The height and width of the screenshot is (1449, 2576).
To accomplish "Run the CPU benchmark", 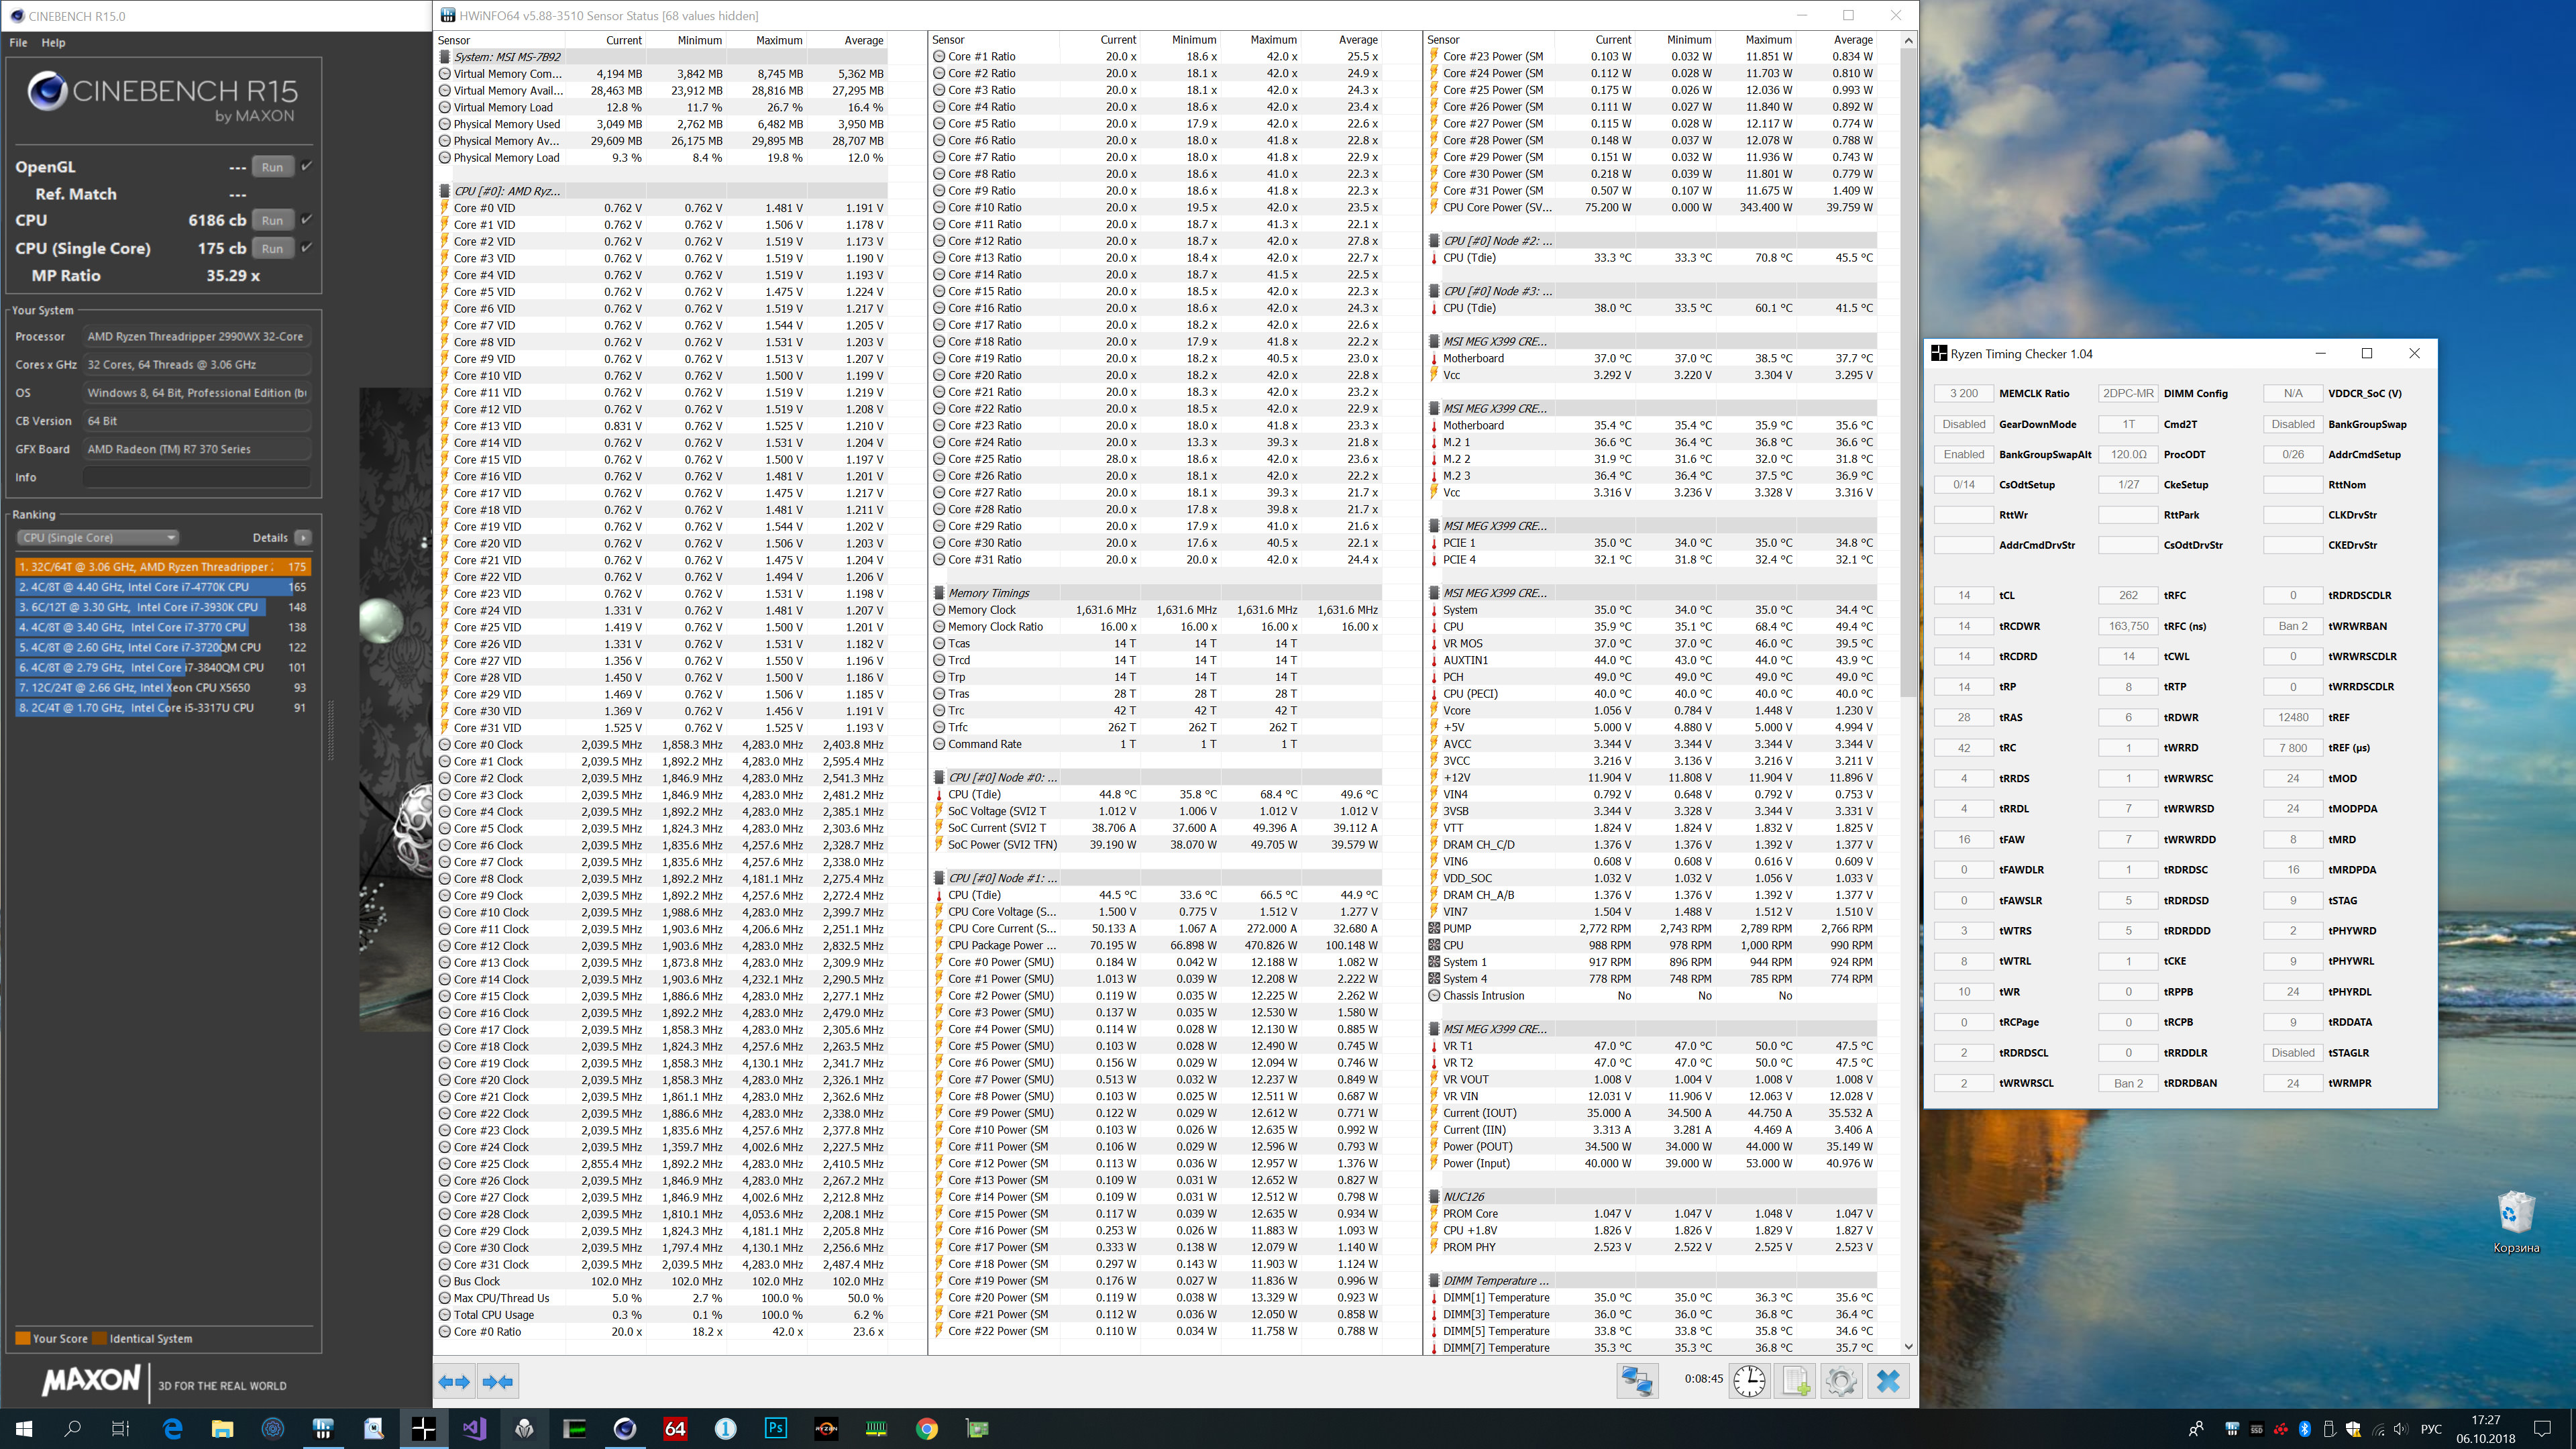I will point(272,220).
